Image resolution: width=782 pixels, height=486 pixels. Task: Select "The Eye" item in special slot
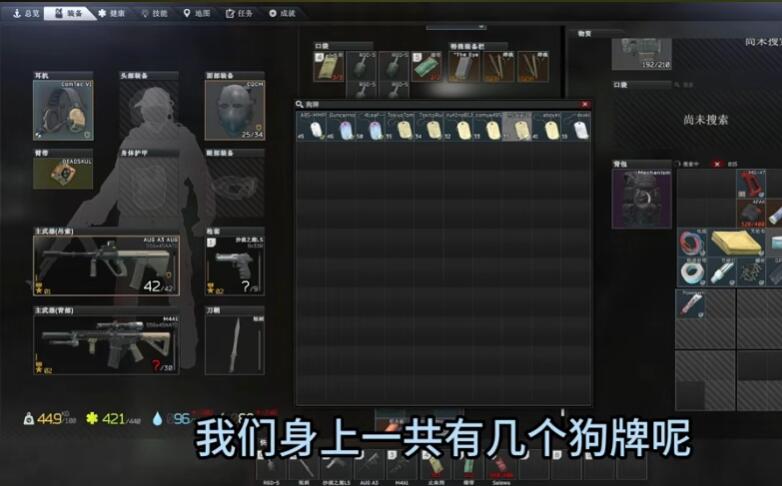(x=464, y=66)
